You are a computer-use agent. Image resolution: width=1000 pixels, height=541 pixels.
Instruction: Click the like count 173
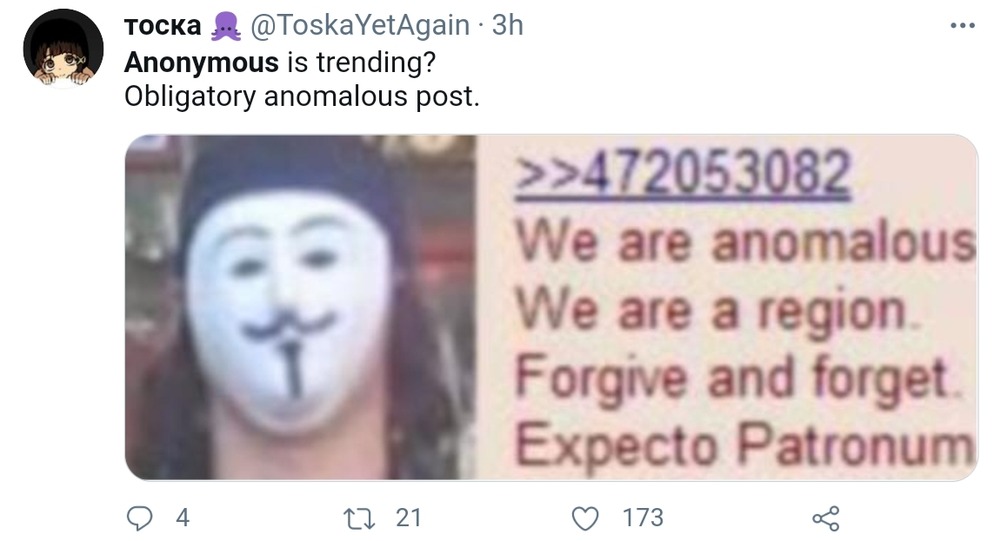tap(643, 517)
